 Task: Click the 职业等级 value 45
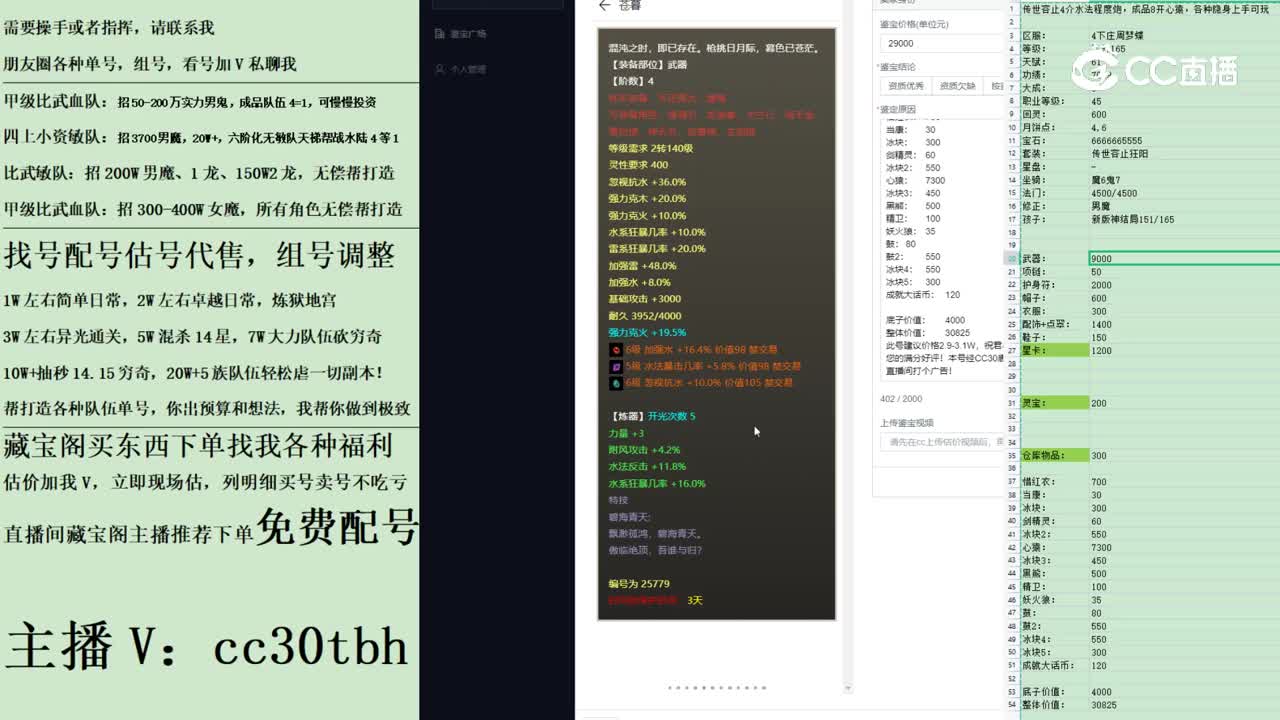click(1097, 102)
